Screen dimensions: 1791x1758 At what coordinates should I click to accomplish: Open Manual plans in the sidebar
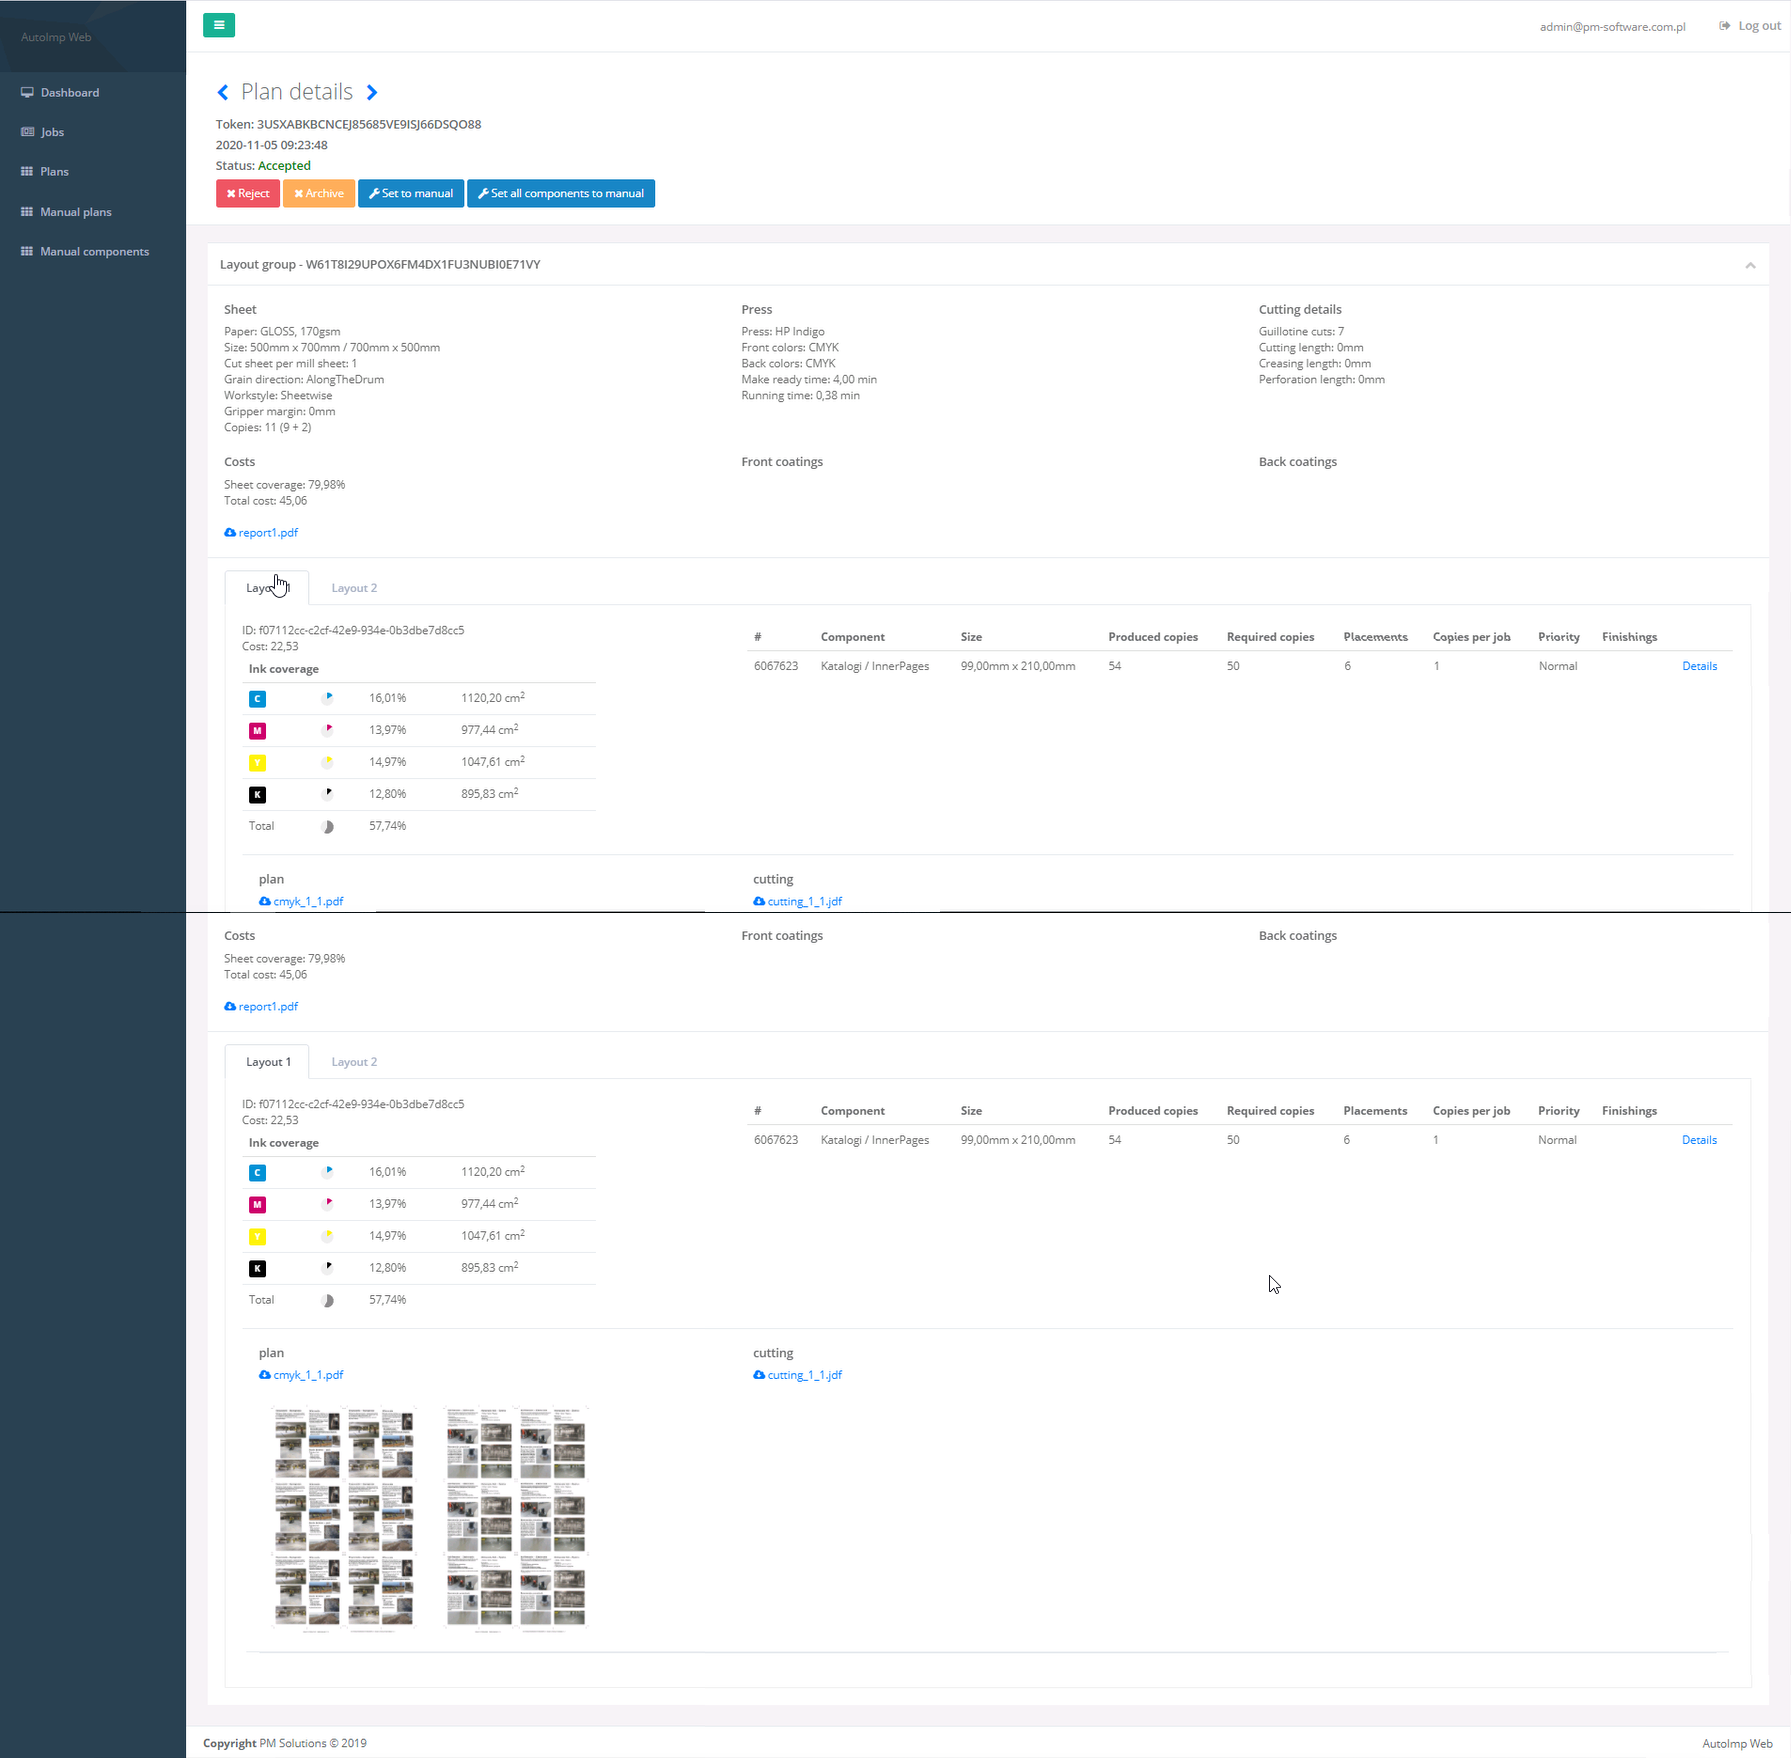75,212
